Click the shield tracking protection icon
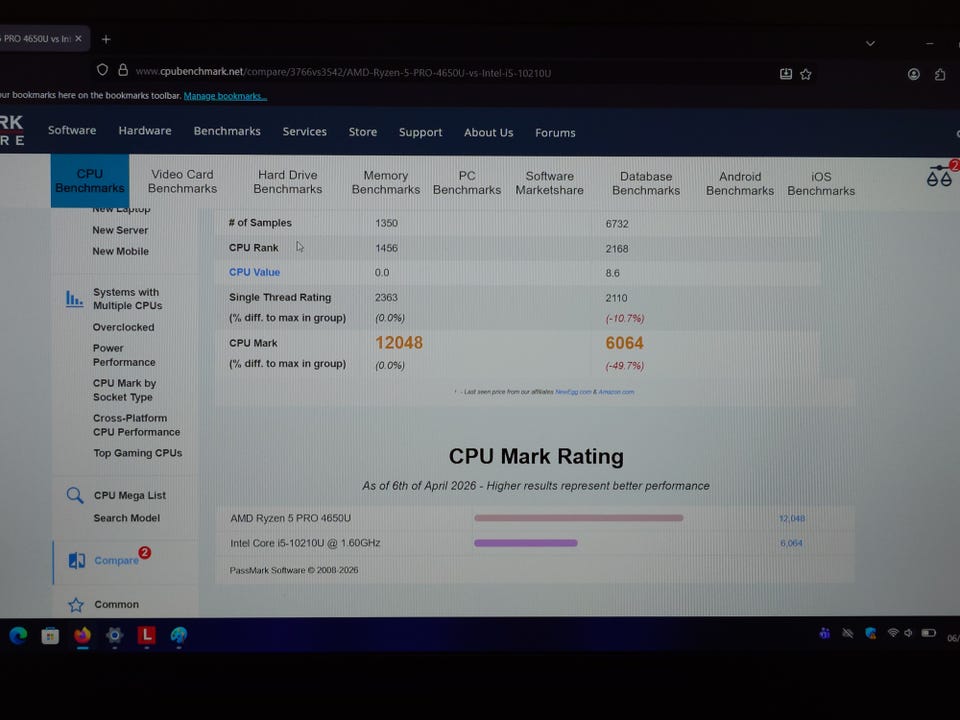960x720 pixels. 102,70
